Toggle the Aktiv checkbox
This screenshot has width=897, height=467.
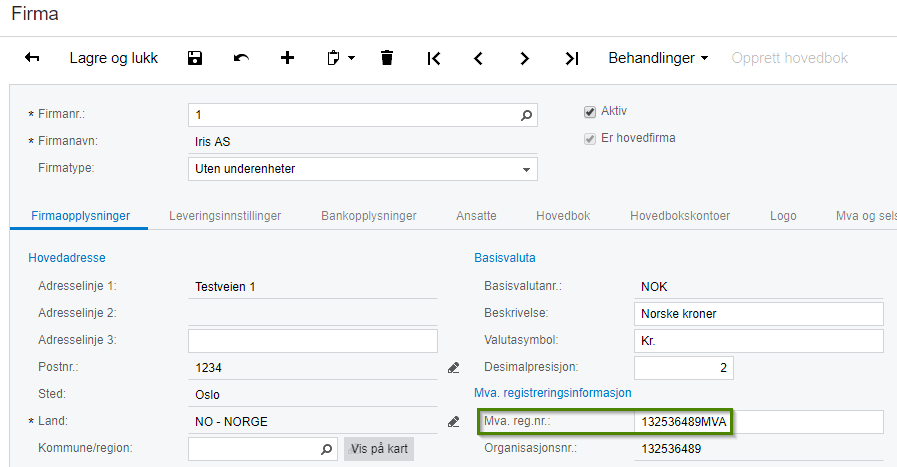pyautogui.click(x=590, y=112)
